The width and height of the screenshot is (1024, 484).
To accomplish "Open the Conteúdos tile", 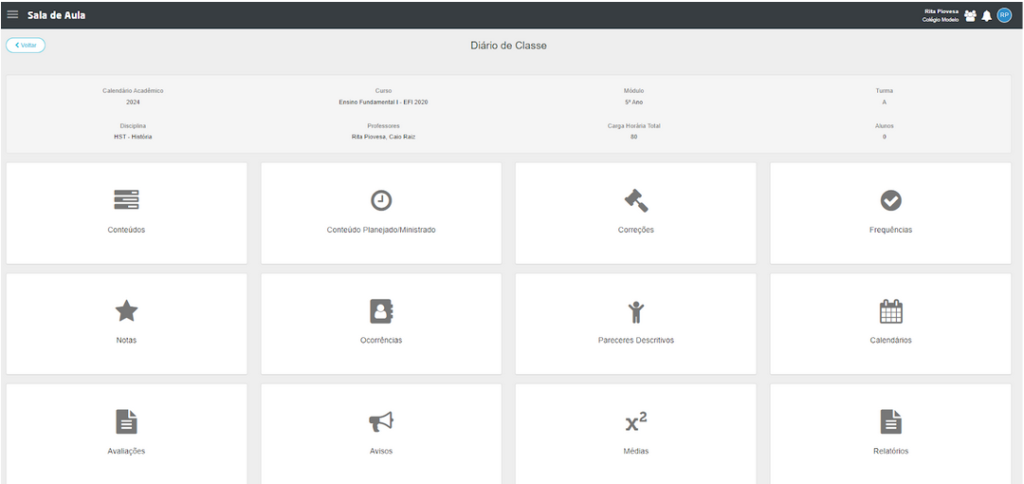I will coord(126,212).
